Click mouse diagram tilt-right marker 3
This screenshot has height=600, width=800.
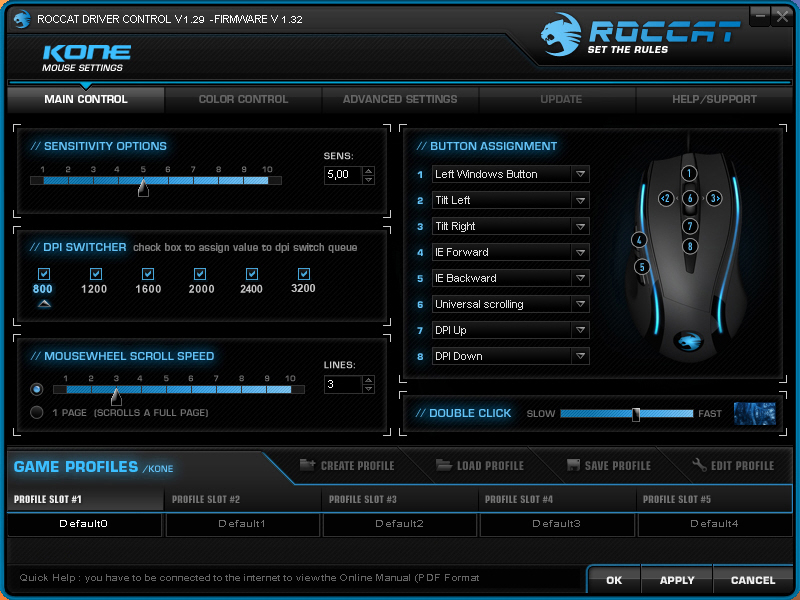click(714, 198)
